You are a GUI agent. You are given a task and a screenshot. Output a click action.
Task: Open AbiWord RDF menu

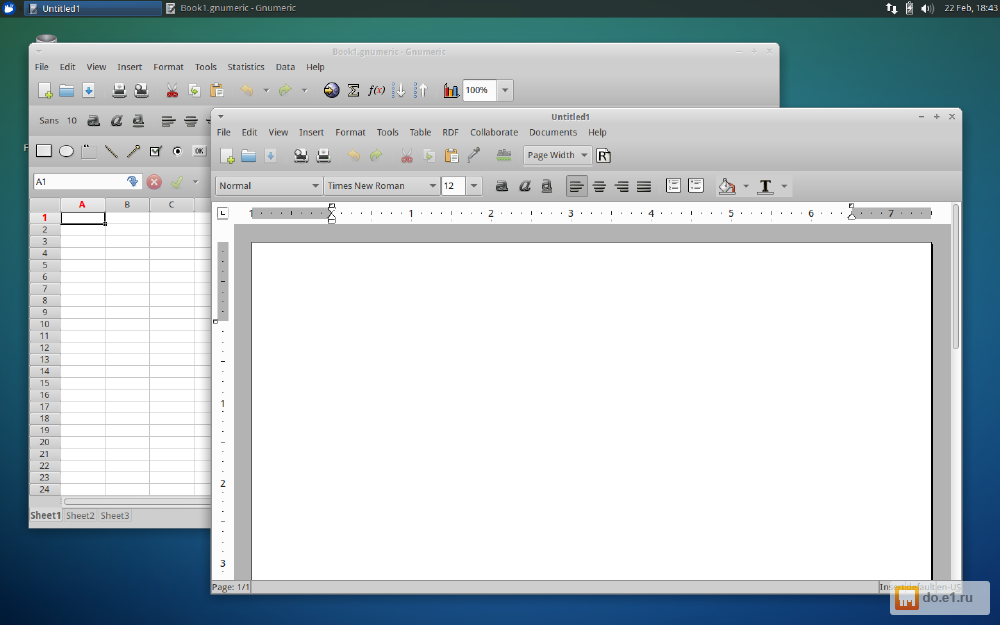pos(450,132)
